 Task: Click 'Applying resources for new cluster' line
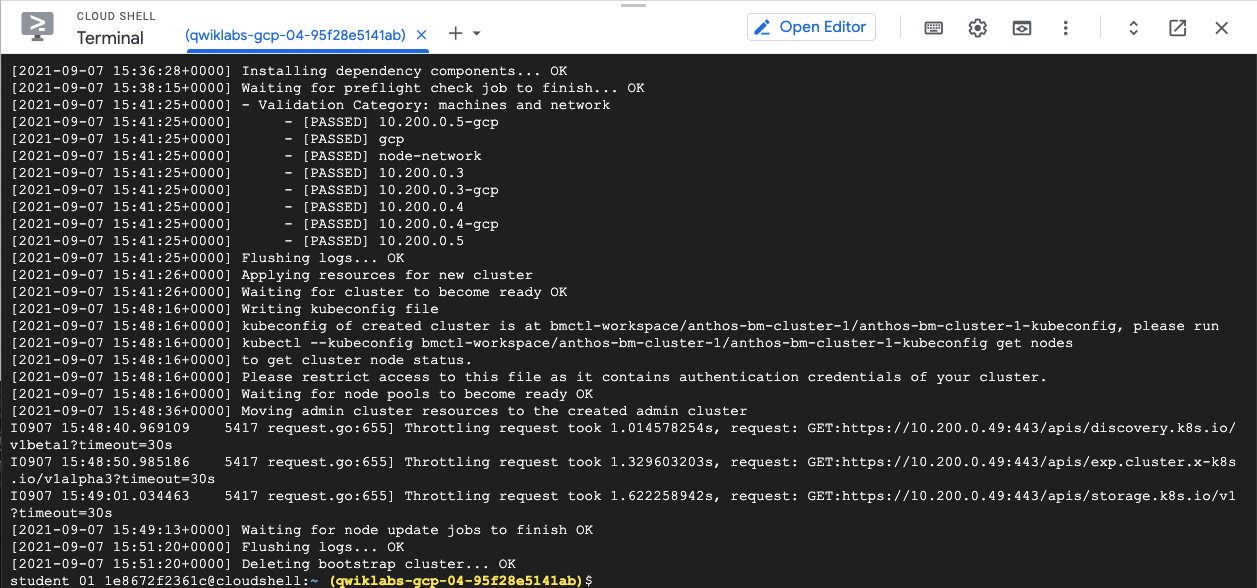pos(272,275)
